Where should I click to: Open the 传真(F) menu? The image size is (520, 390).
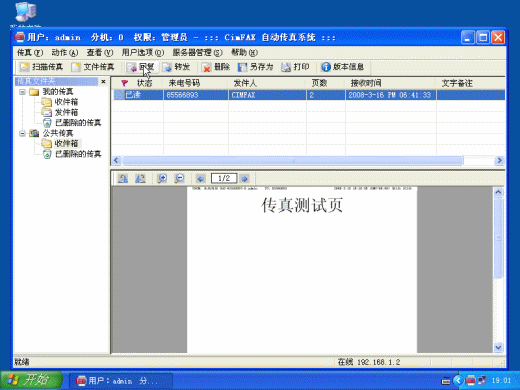(30, 53)
